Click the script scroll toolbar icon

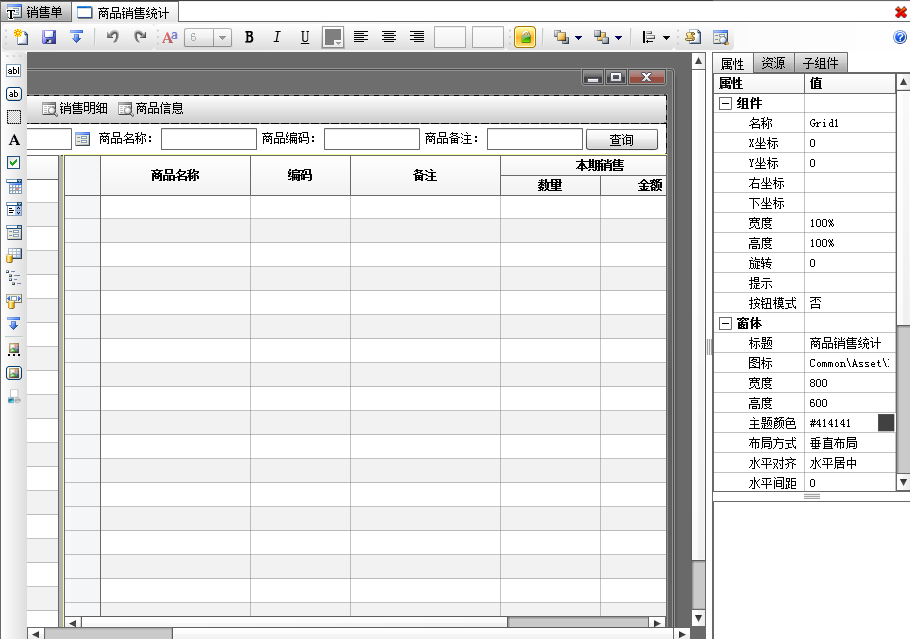692,37
